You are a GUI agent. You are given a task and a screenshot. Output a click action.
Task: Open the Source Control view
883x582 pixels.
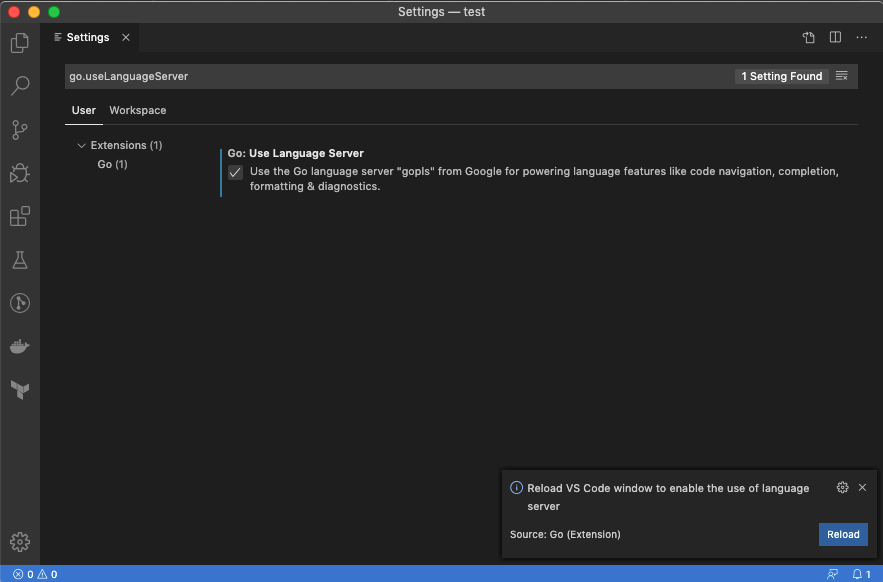pyautogui.click(x=20, y=130)
